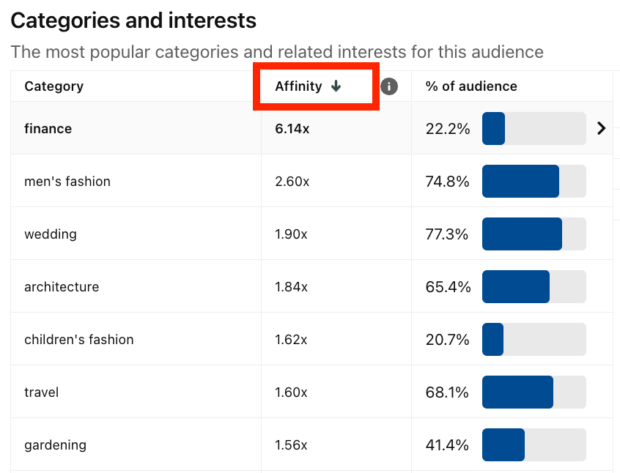The width and height of the screenshot is (620, 473).
Task: Click the architecture 65.4% audience bar
Action: click(x=534, y=286)
